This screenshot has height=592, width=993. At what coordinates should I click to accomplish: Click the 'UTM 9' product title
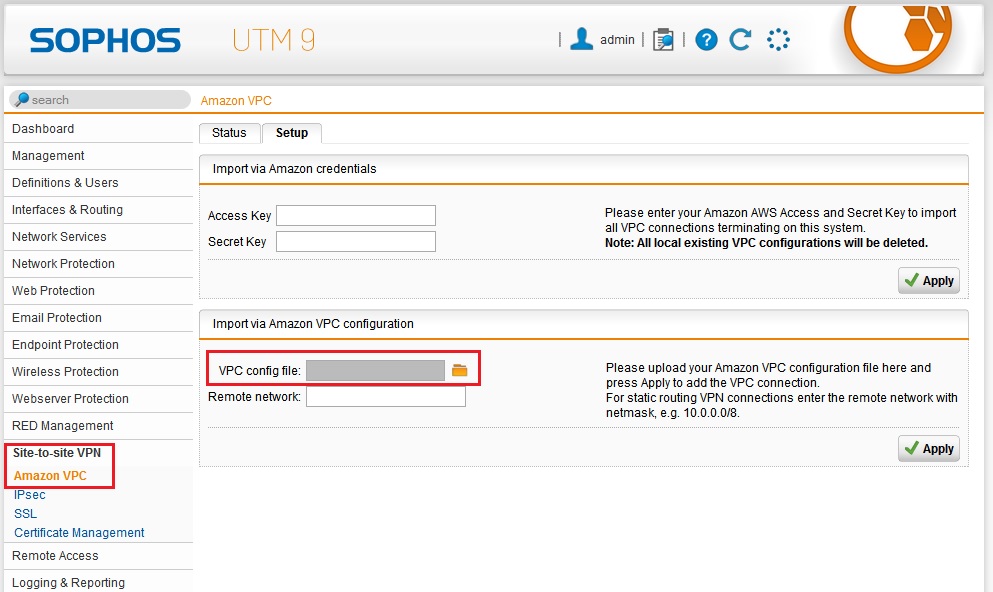tap(274, 40)
